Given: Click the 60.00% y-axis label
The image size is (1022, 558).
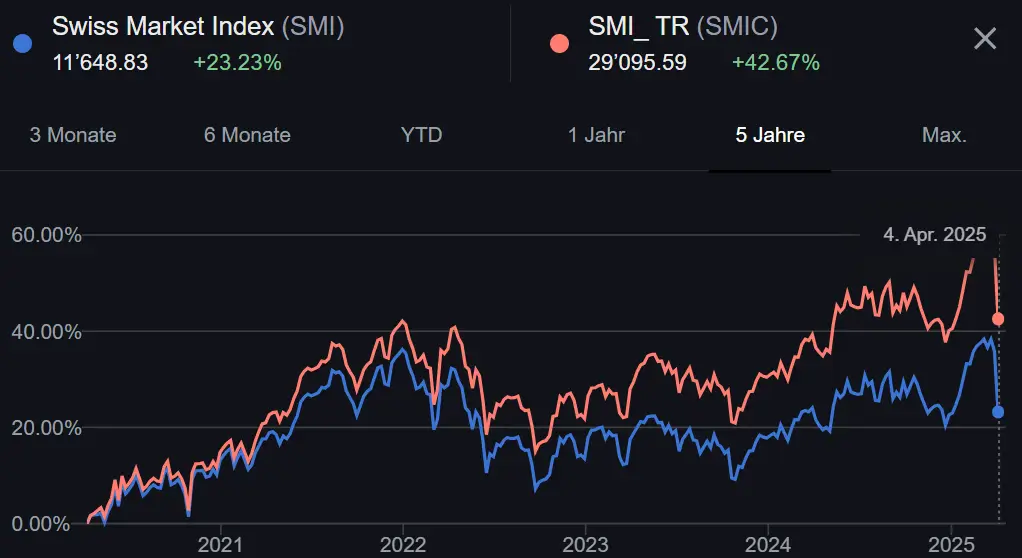Looking at the screenshot, I should (x=46, y=235).
